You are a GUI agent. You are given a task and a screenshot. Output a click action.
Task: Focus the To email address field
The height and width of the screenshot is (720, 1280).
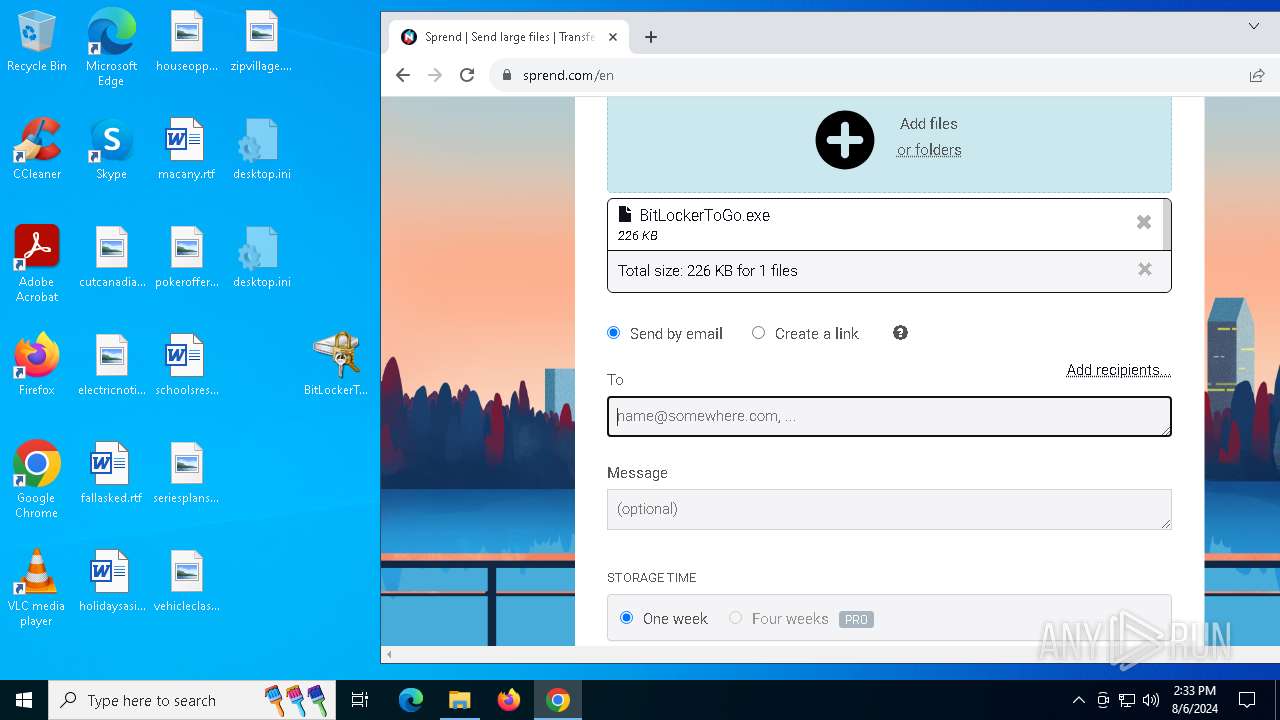pyautogui.click(x=889, y=416)
